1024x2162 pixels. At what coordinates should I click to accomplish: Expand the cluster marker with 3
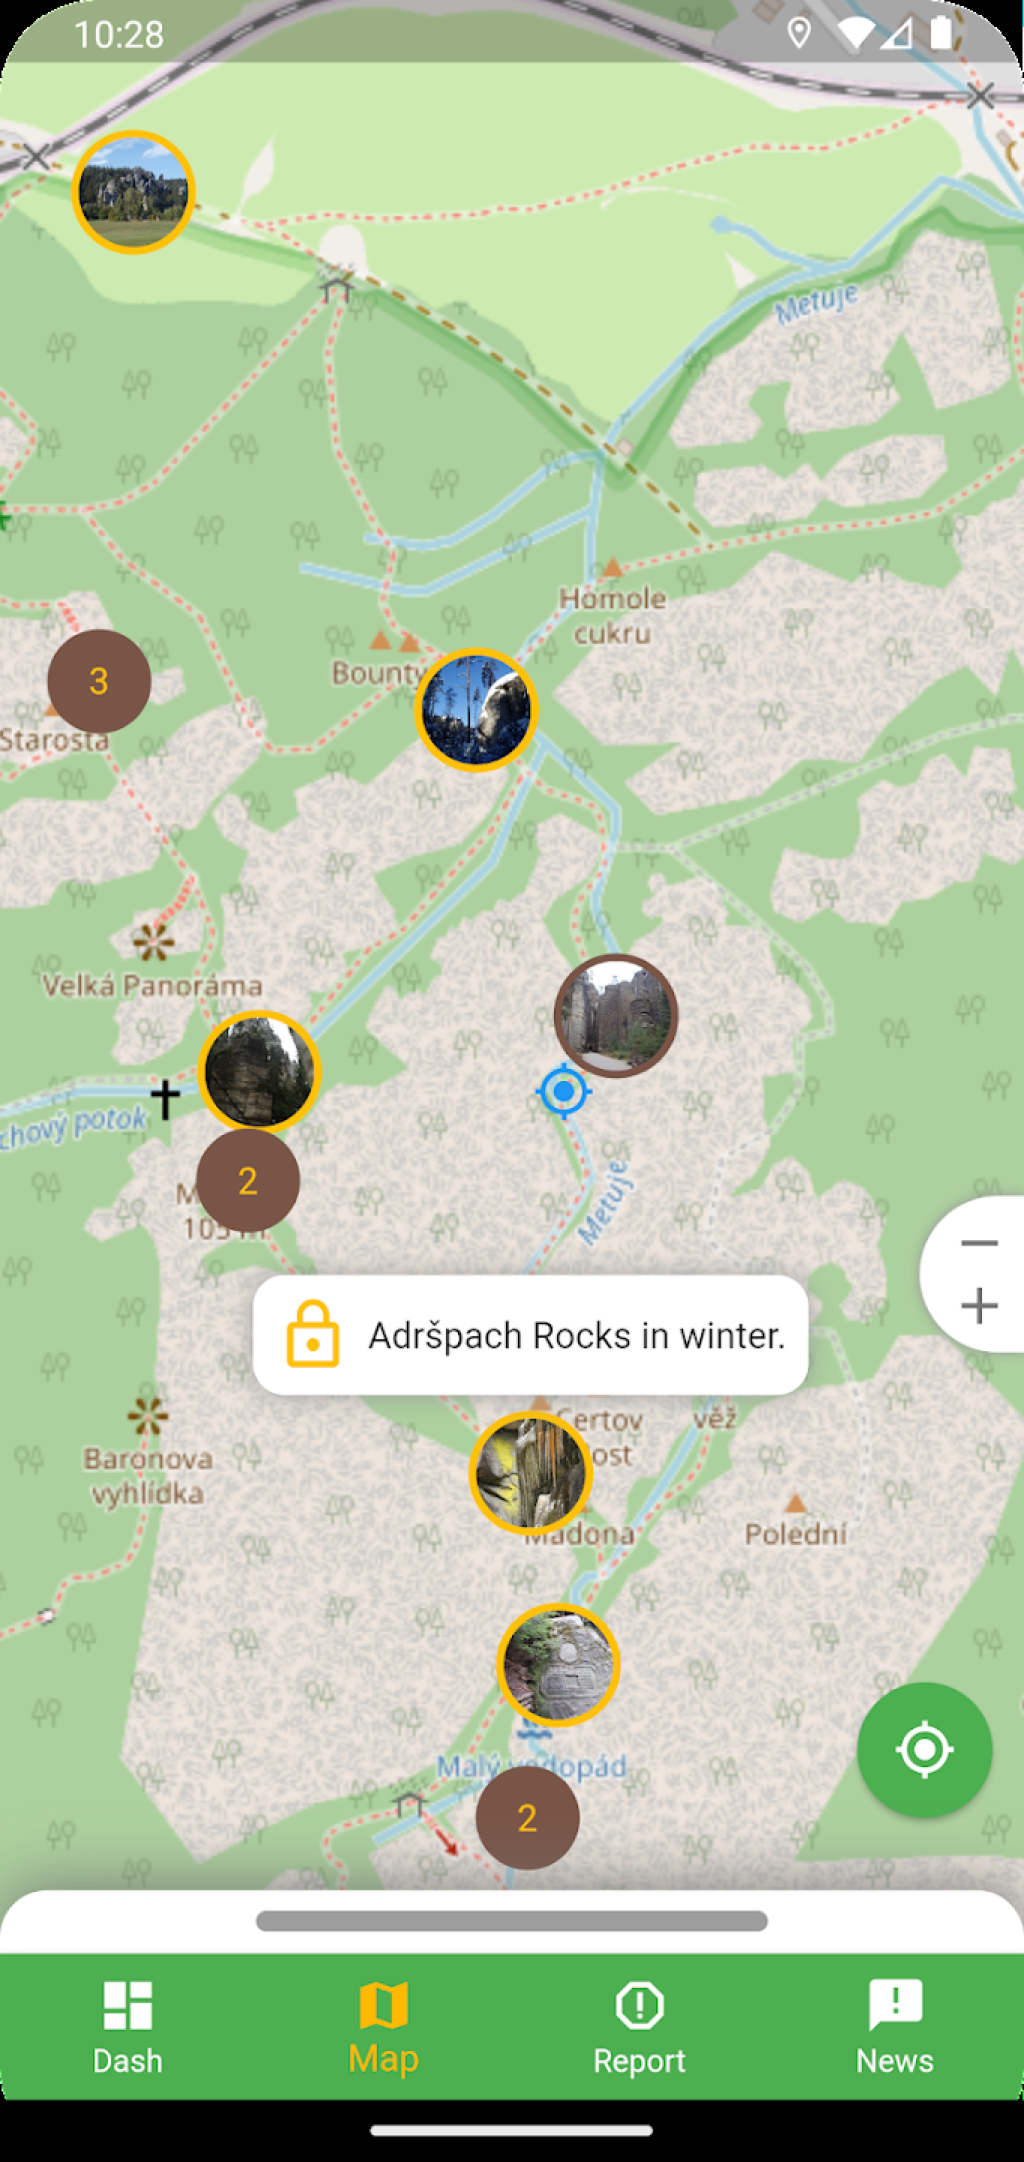click(x=99, y=681)
